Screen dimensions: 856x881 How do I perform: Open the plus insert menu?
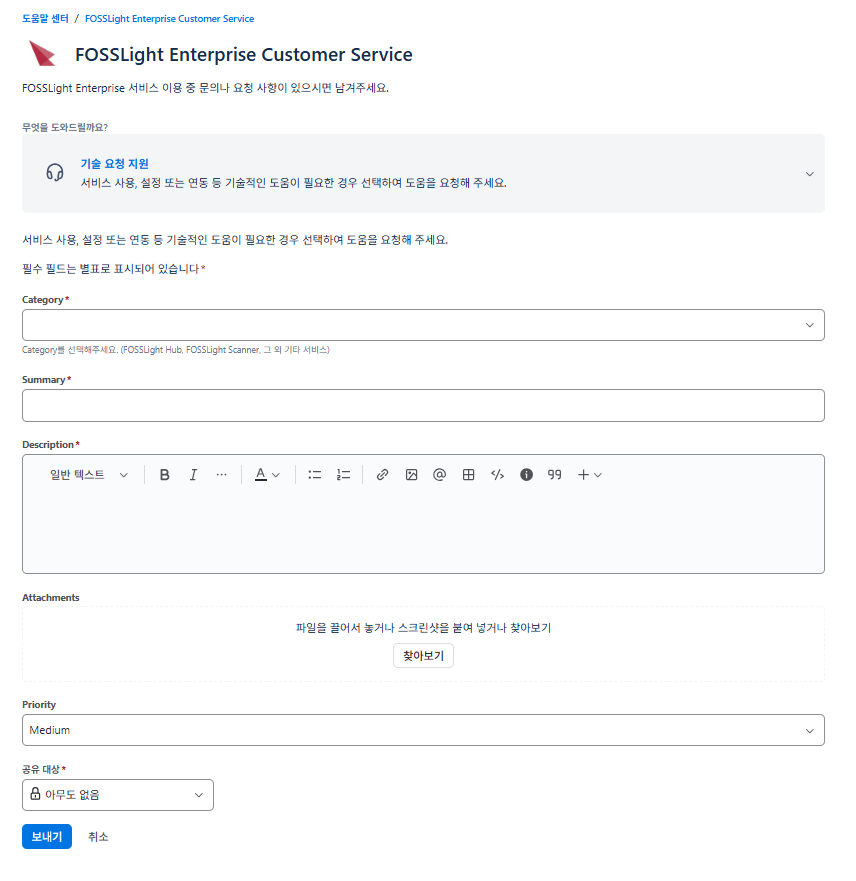[x=589, y=475]
